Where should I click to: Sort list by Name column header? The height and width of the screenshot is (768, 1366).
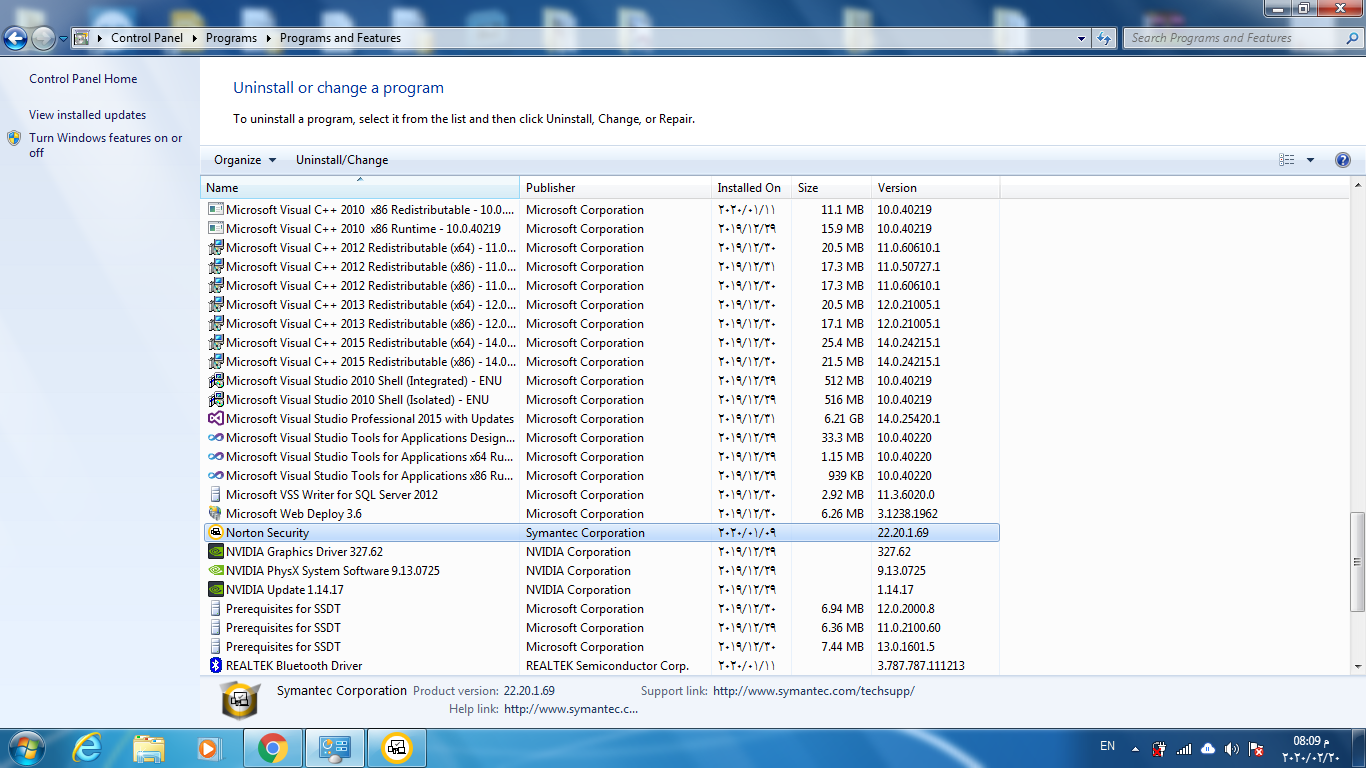[x=360, y=188]
